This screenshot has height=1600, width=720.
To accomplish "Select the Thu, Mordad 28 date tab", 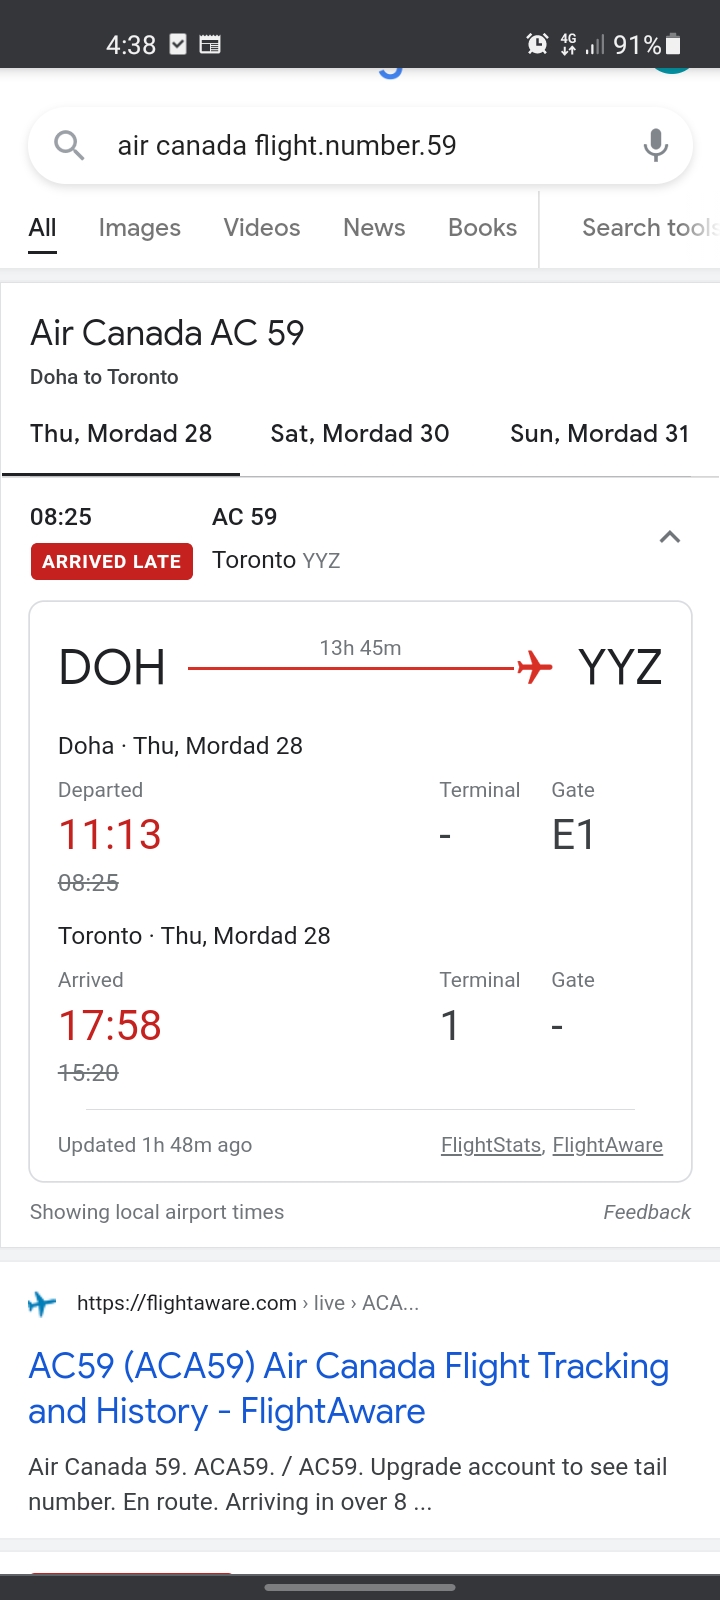I will click(x=121, y=434).
